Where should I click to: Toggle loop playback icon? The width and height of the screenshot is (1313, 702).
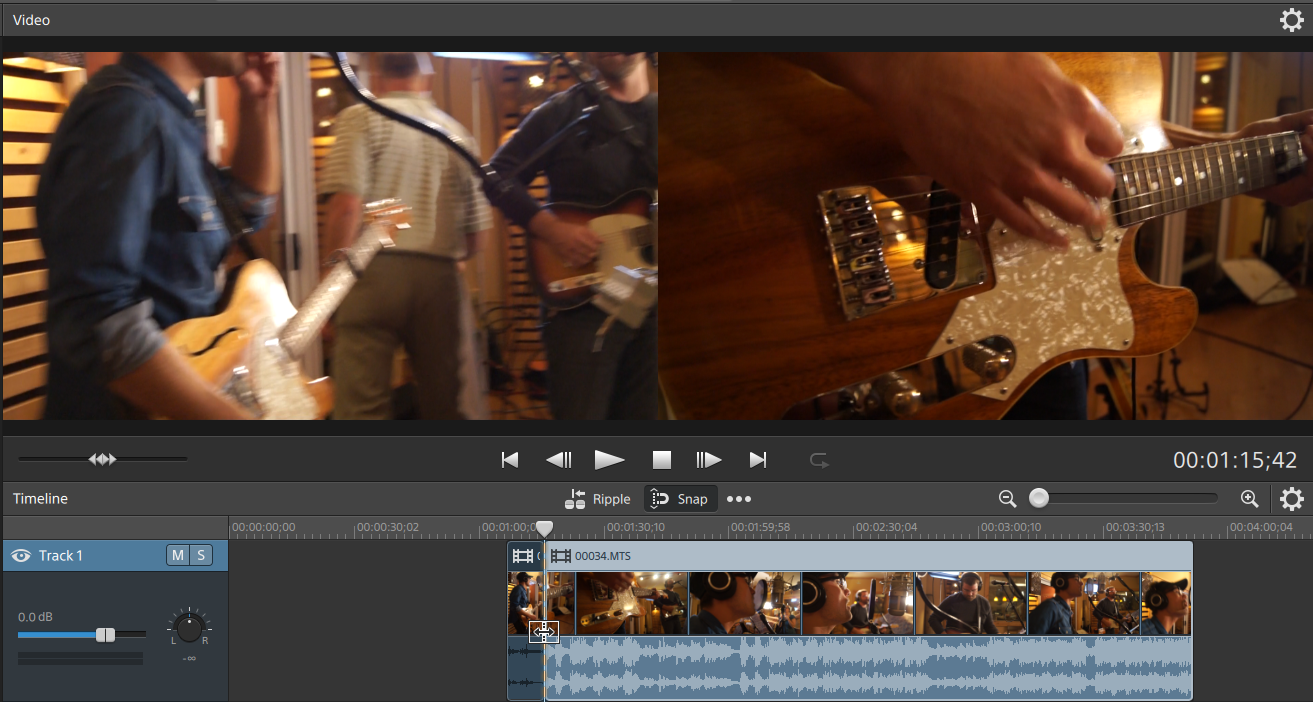(819, 460)
